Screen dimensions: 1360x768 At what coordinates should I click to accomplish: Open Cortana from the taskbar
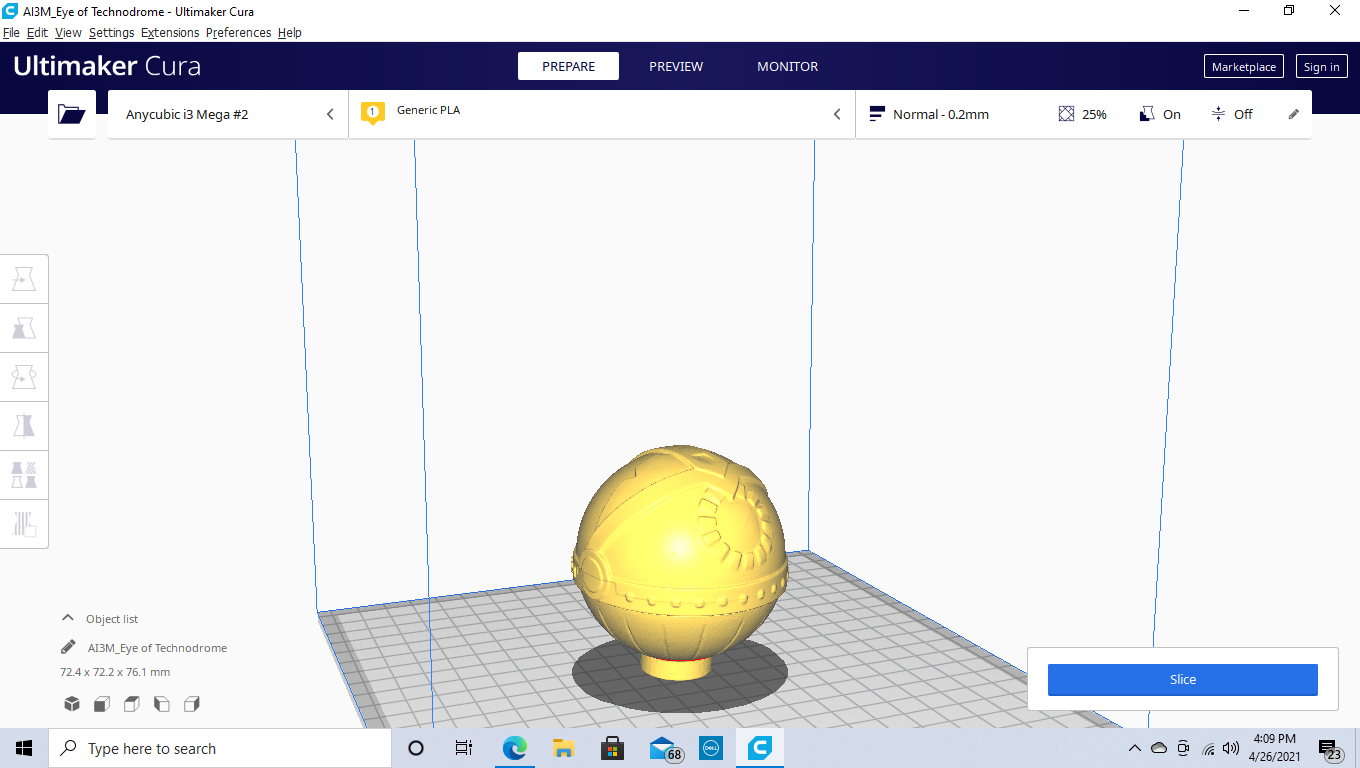point(416,748)
